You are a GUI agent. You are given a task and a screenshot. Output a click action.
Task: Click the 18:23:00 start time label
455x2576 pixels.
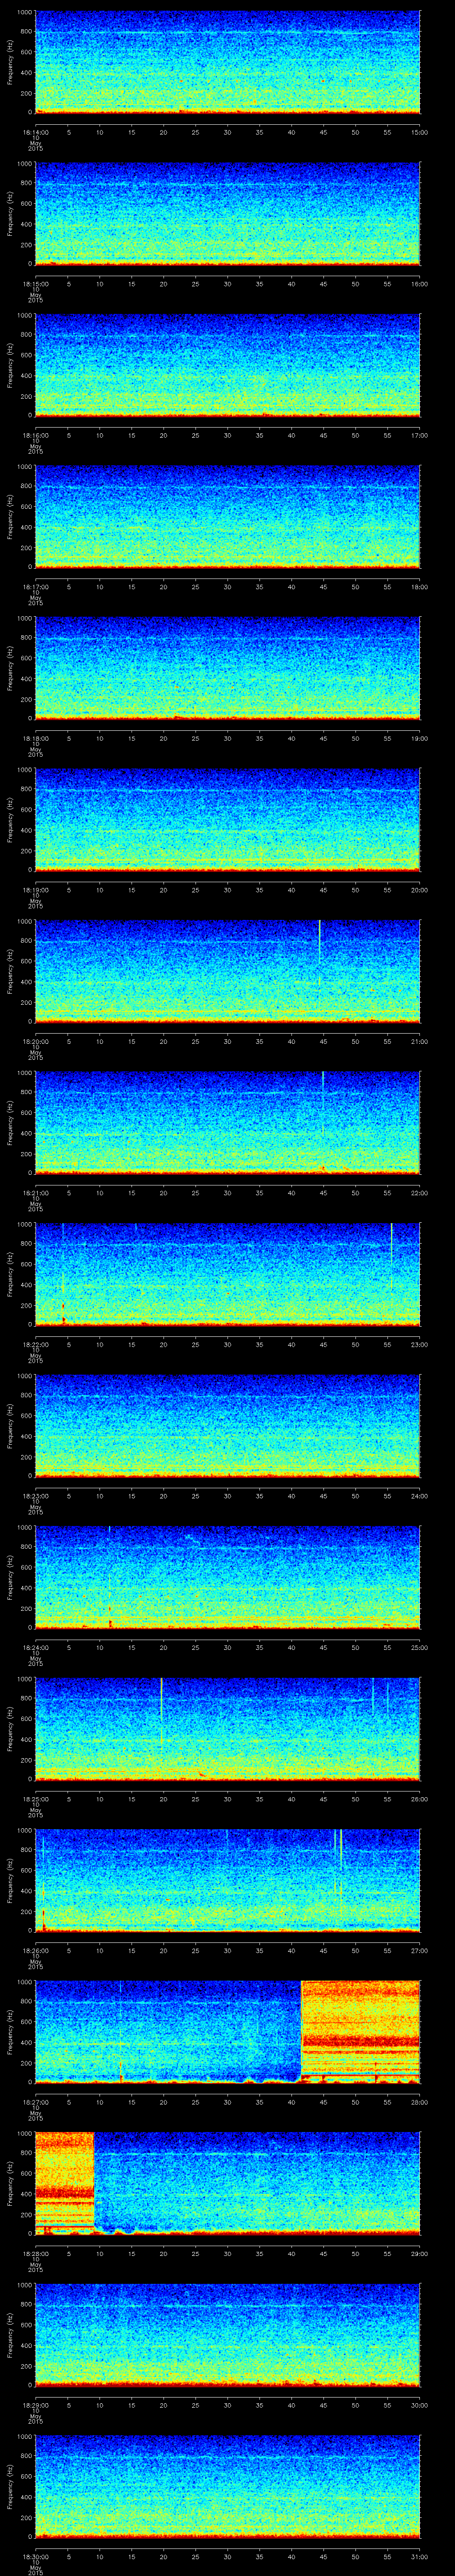pos(35,1496)
